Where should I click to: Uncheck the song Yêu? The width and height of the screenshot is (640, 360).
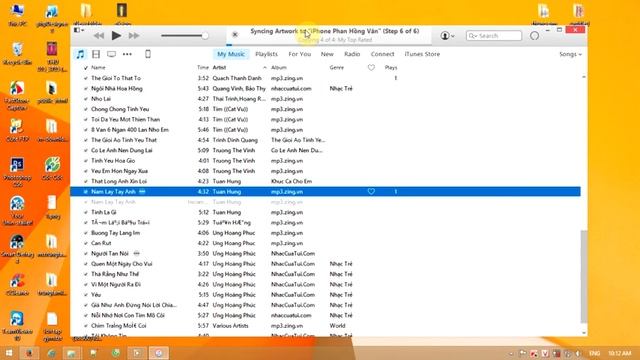[x=85, y=295]
